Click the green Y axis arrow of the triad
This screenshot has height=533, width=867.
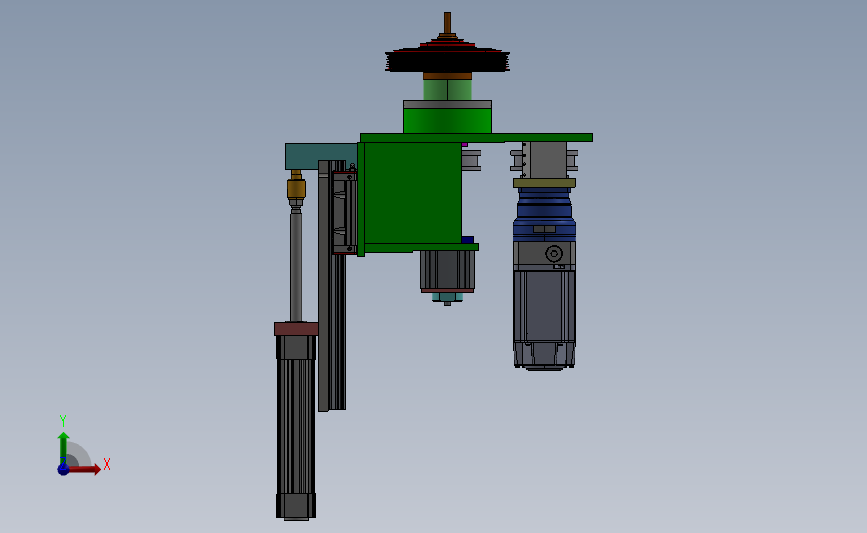[63, 448]
